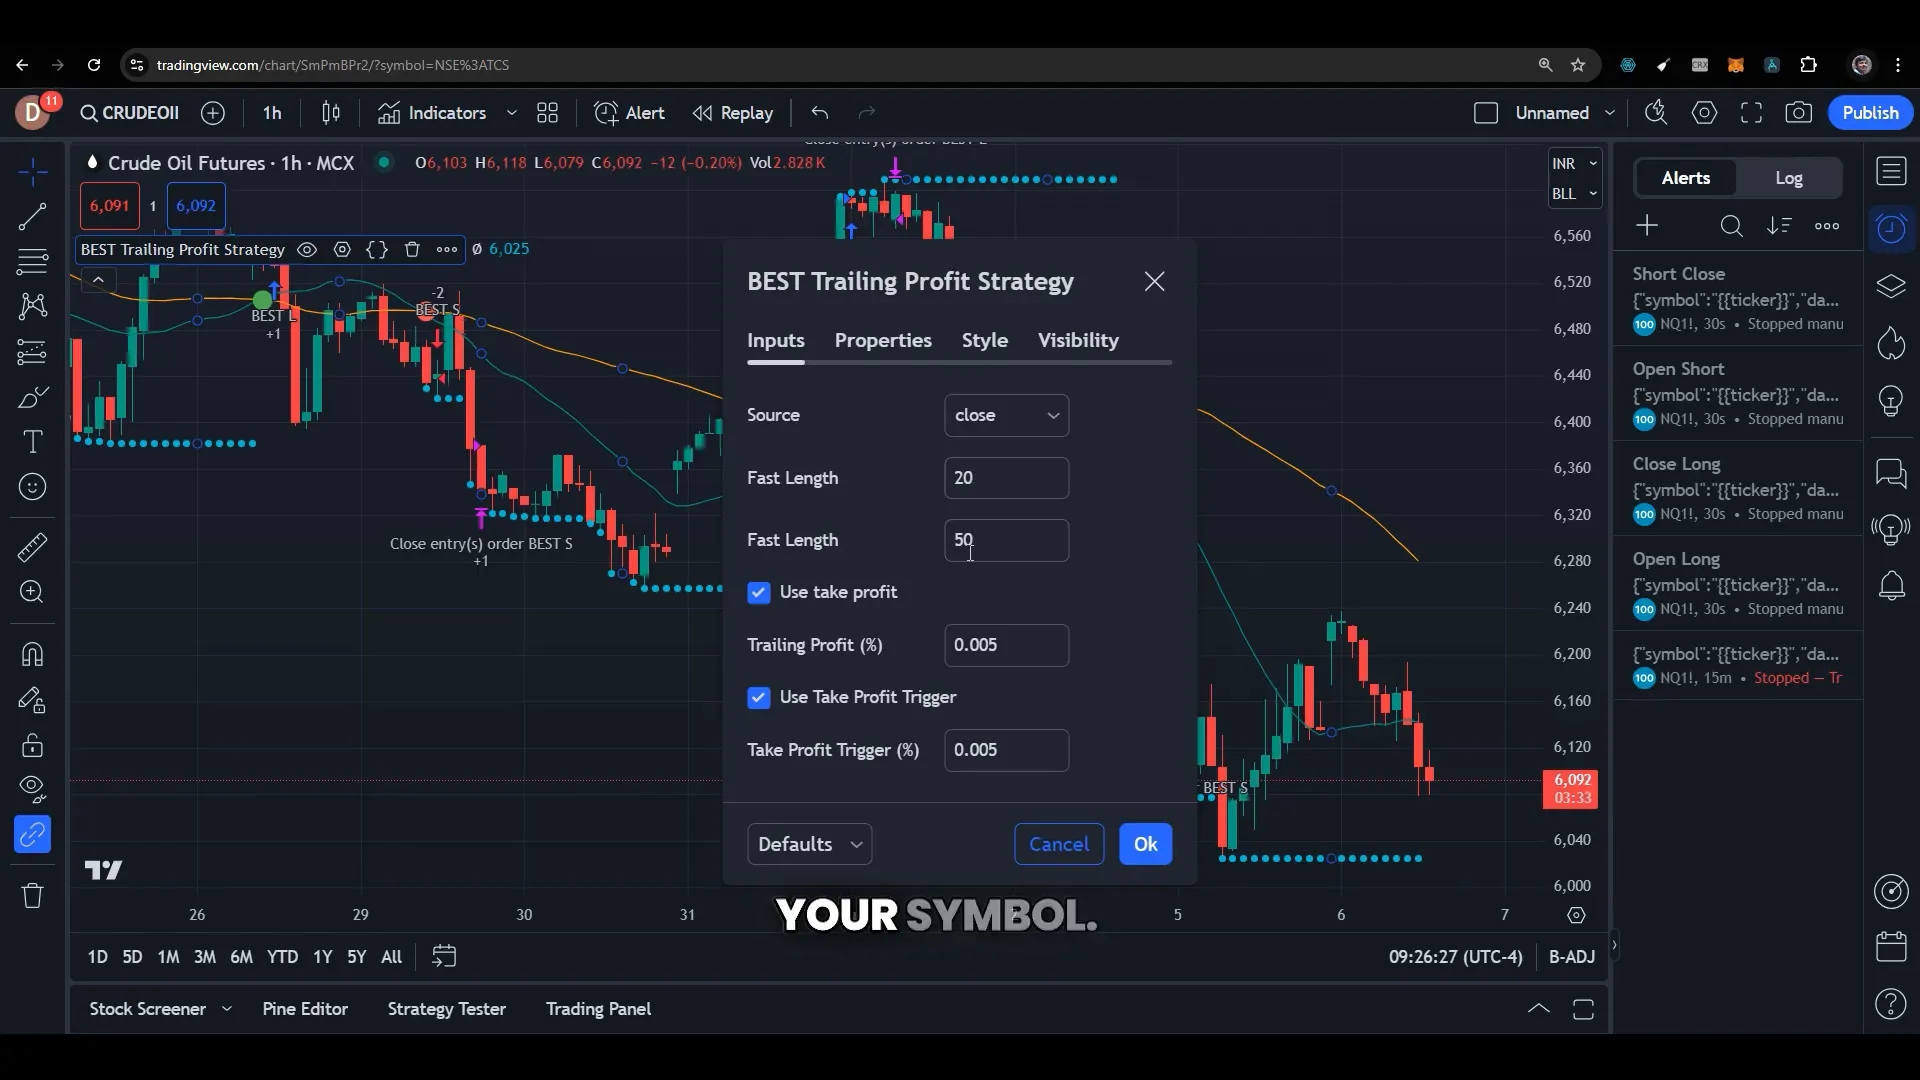Viewport: 1920px width, 1080px height.
Task: Click the Ok button
Action: [1145, 844]
